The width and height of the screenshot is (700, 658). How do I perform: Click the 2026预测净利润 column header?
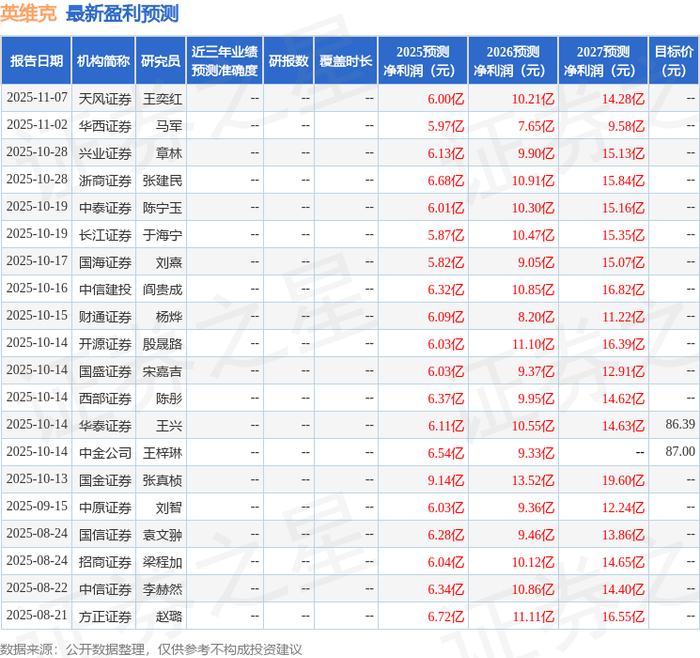[512, 61]
